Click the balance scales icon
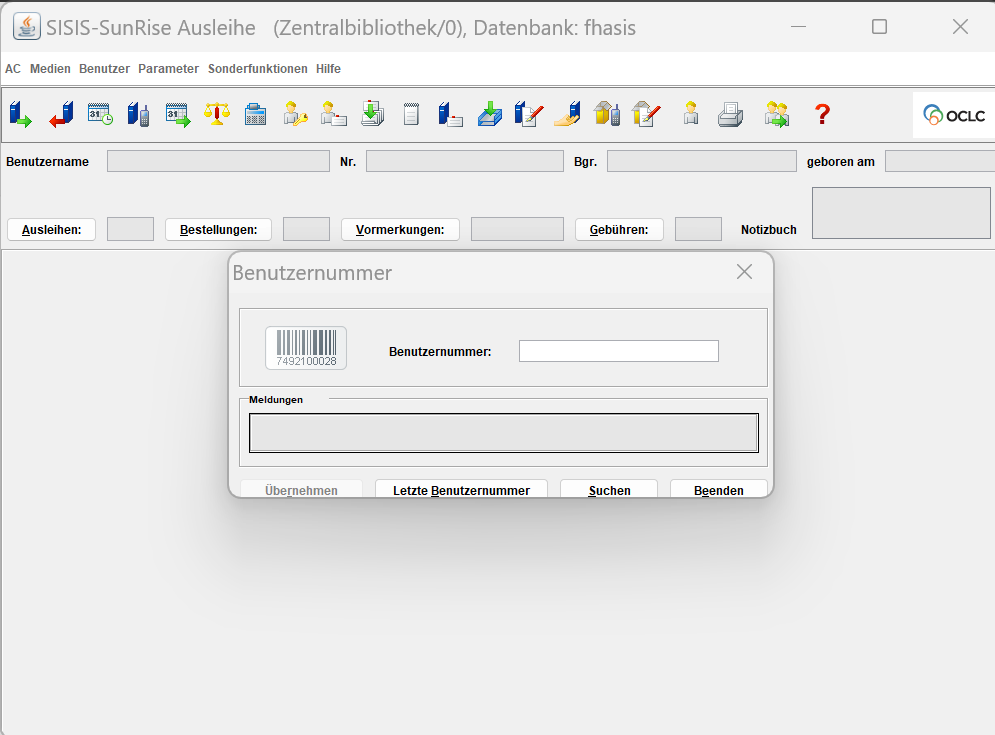The image size is (995, 735). click(x=216, y=114)
